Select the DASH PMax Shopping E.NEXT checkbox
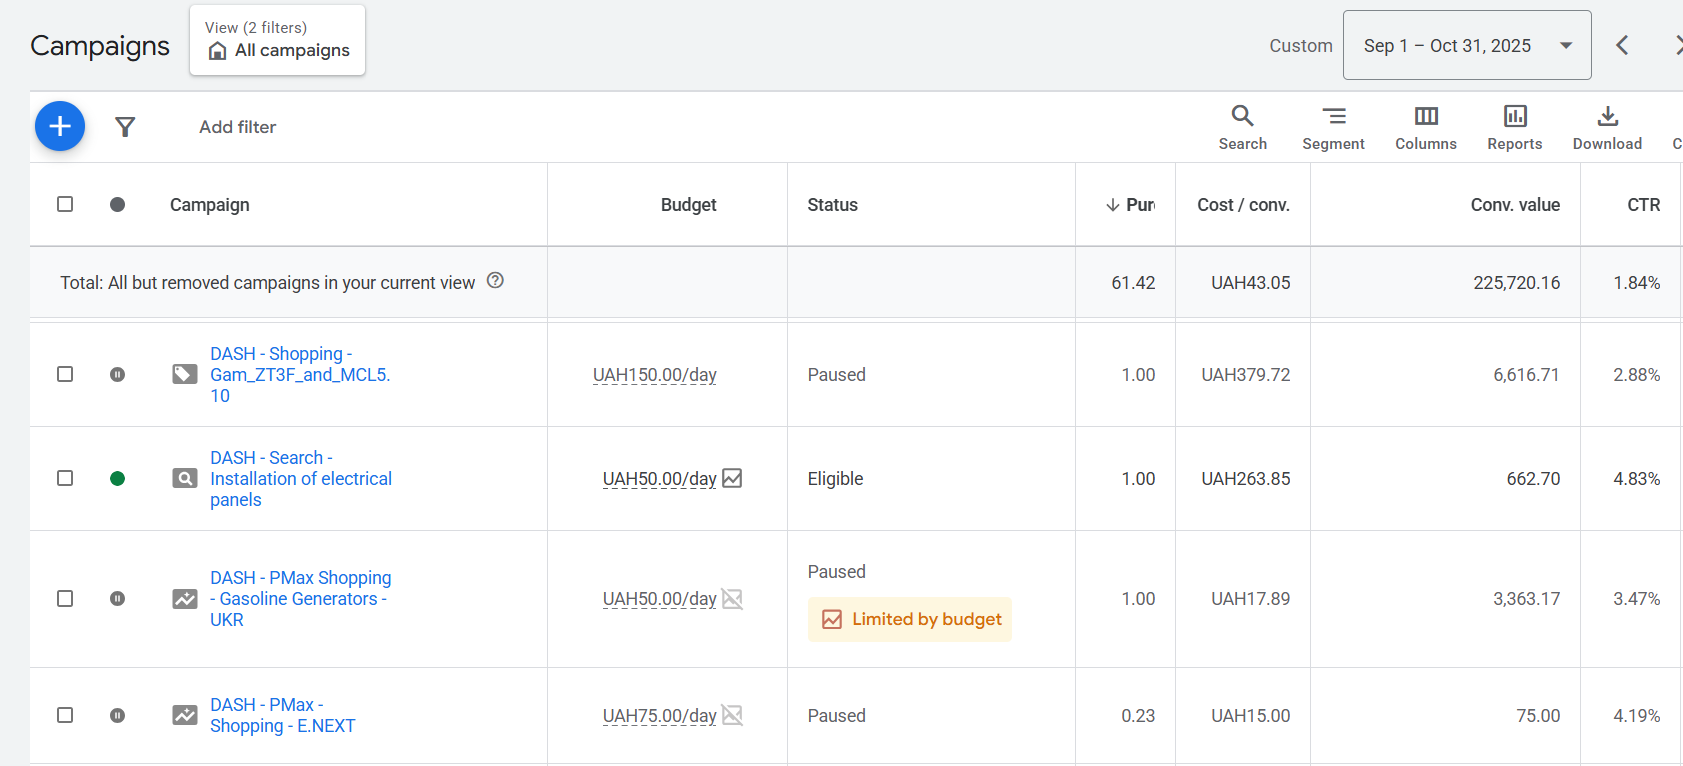The width and height of the screenshot is (1683, 766). point(65,715)
